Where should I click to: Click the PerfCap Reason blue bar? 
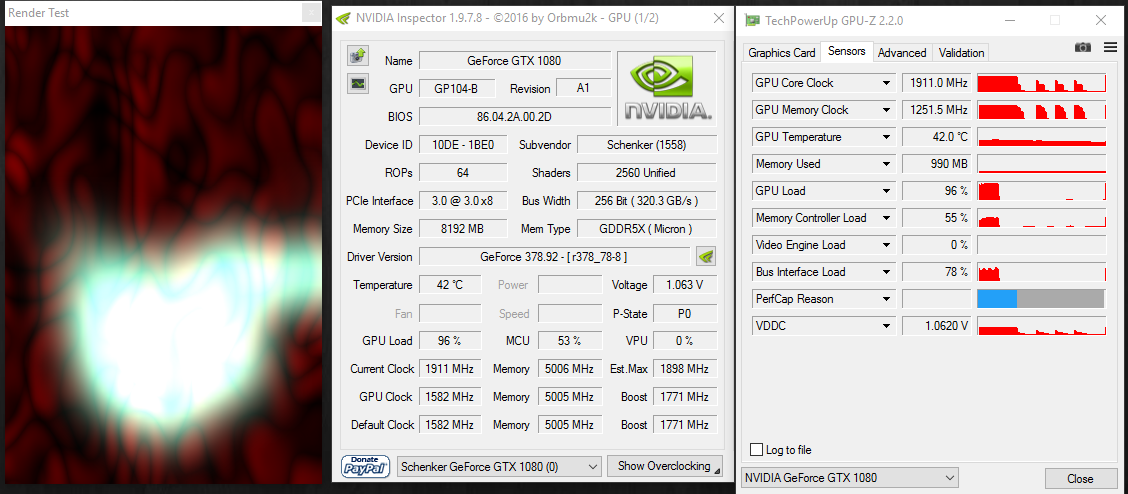click(997, 299)
